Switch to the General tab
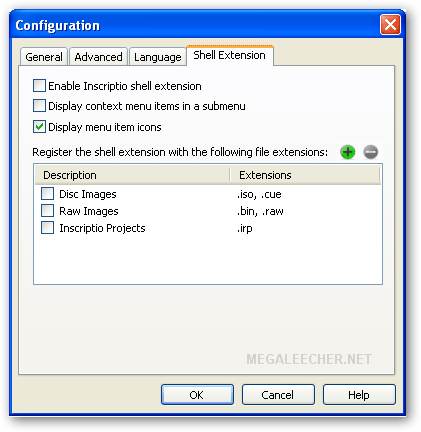Image resolution: width=421 pixels, height=432 pixels. tap(44, 57)
